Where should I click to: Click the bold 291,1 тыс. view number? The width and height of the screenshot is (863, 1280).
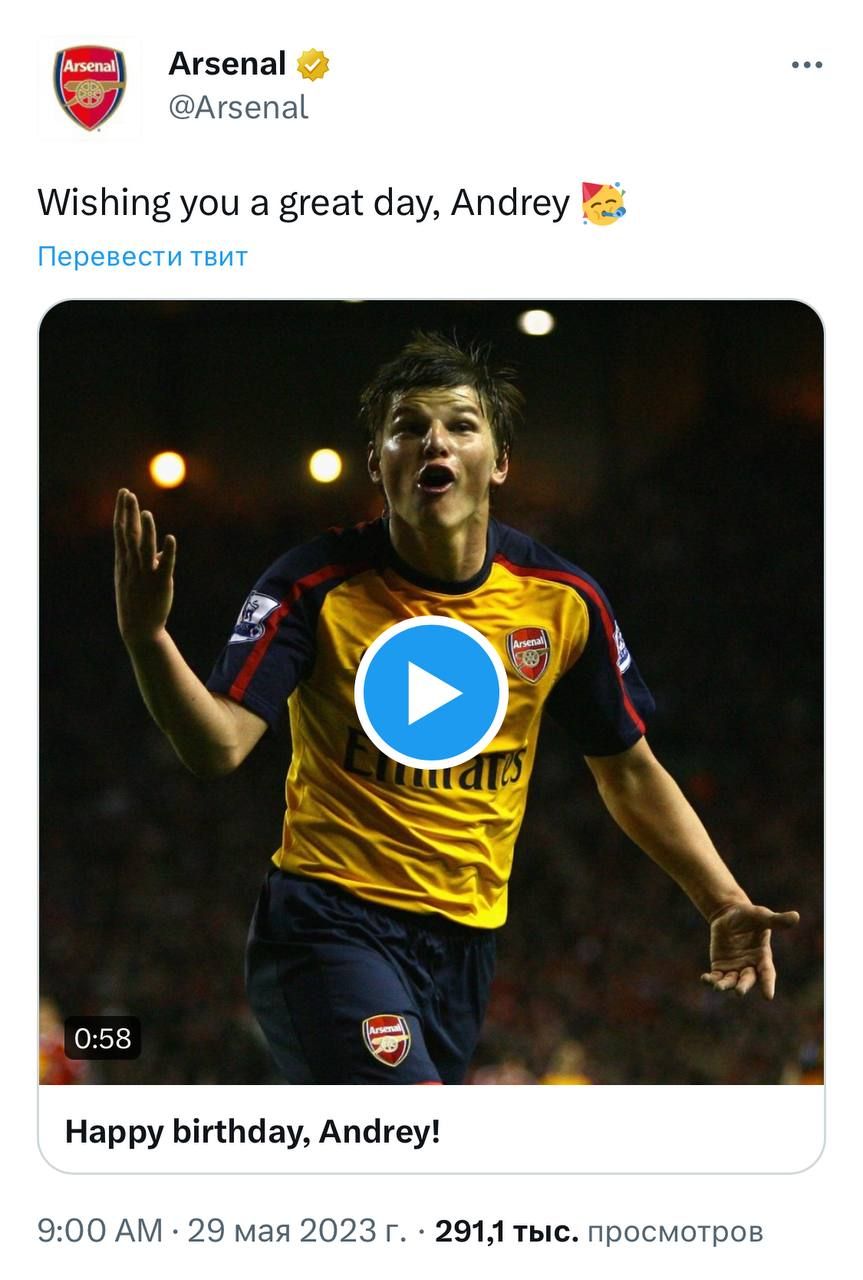(507, 1231)
